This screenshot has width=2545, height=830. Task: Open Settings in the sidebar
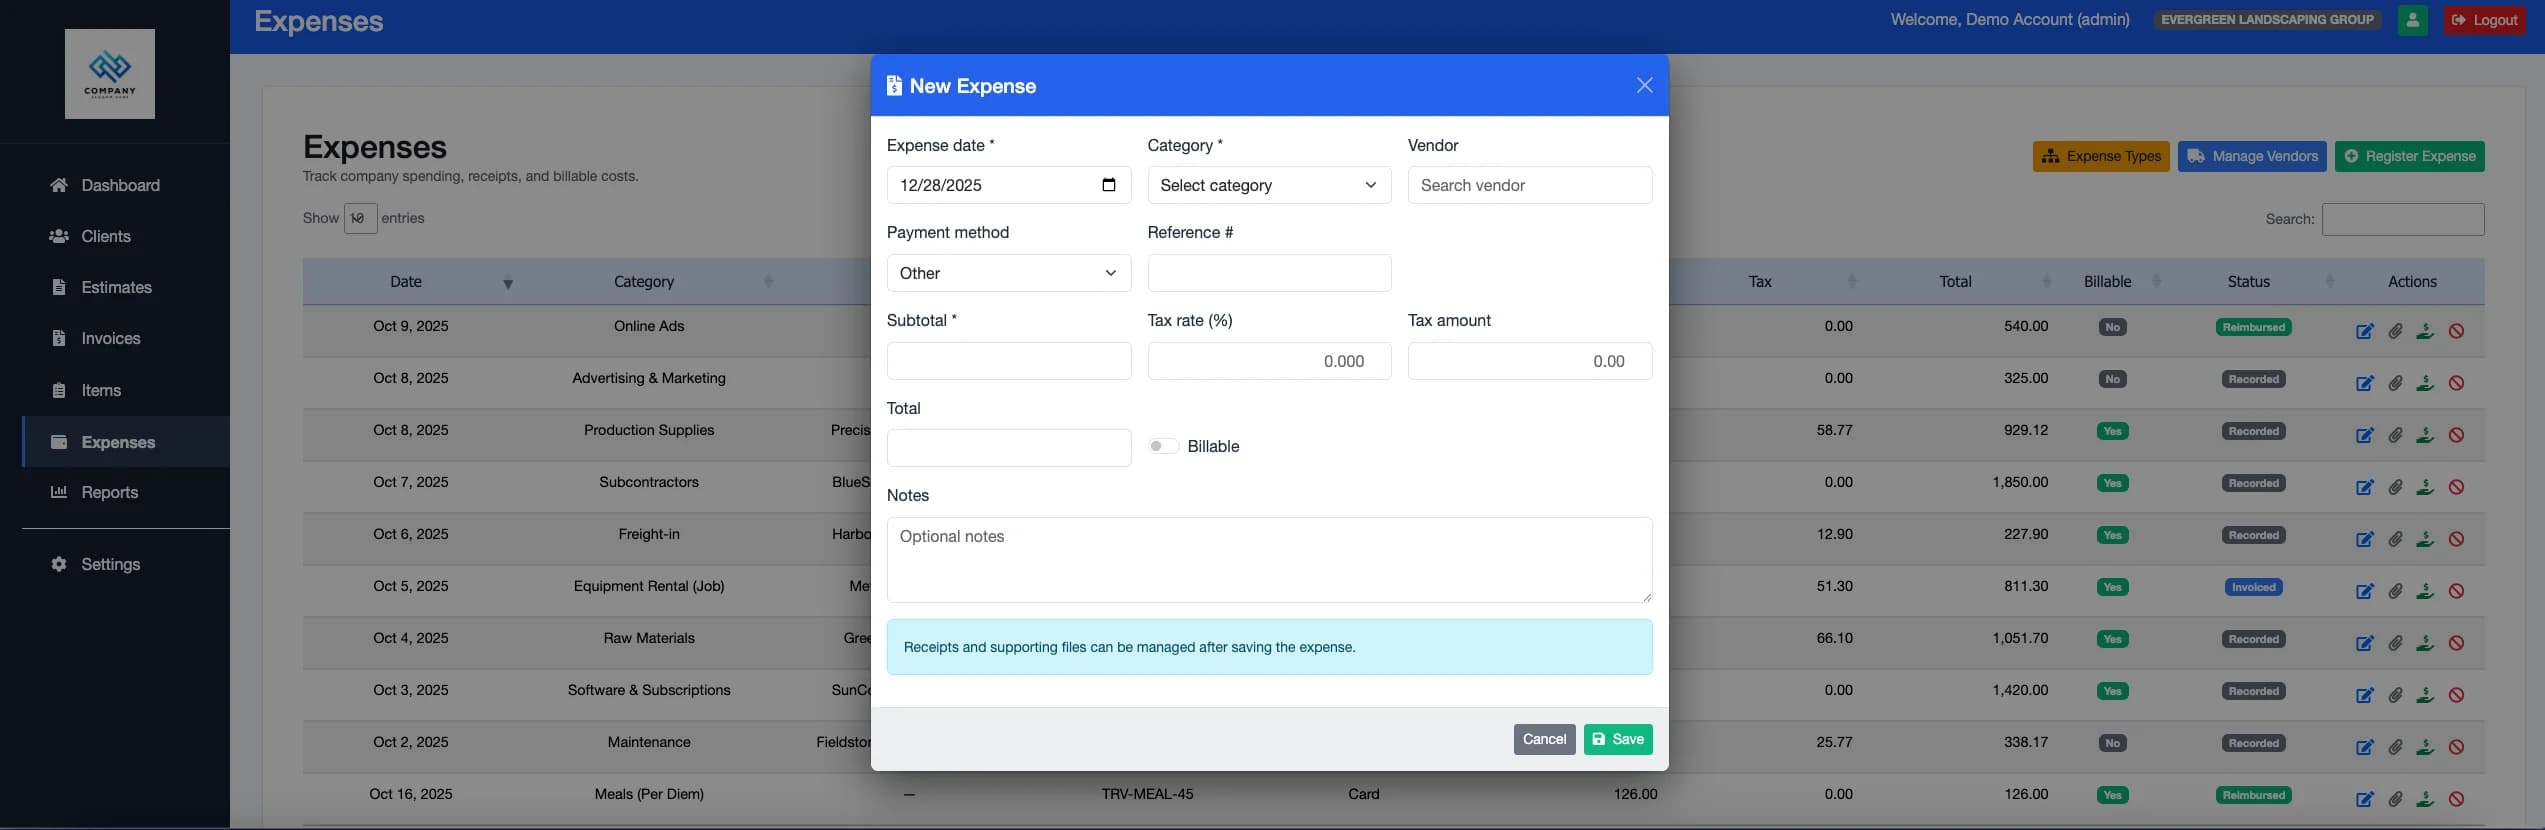click(110, 565)
